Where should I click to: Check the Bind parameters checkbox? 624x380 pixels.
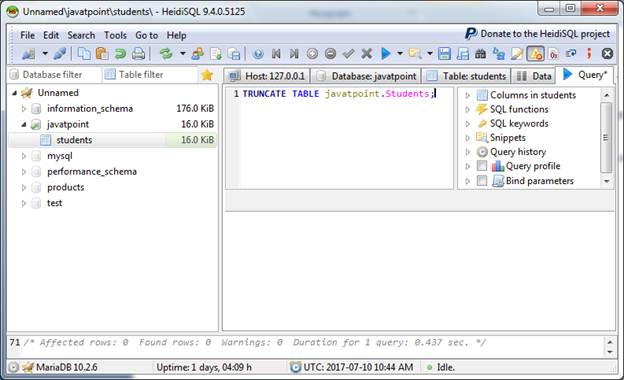482,181
